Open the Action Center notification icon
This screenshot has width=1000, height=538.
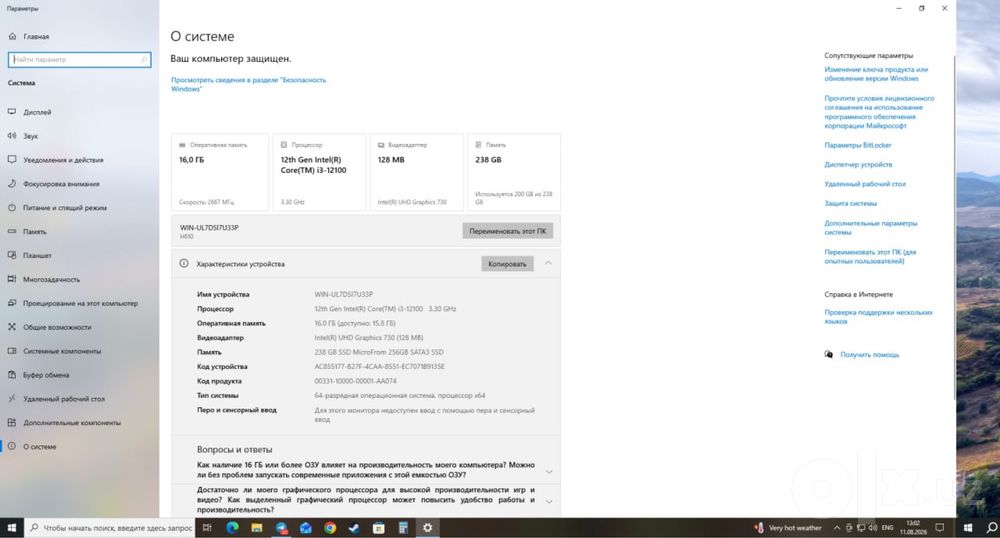pyautogui.click(x=939, y=528)
